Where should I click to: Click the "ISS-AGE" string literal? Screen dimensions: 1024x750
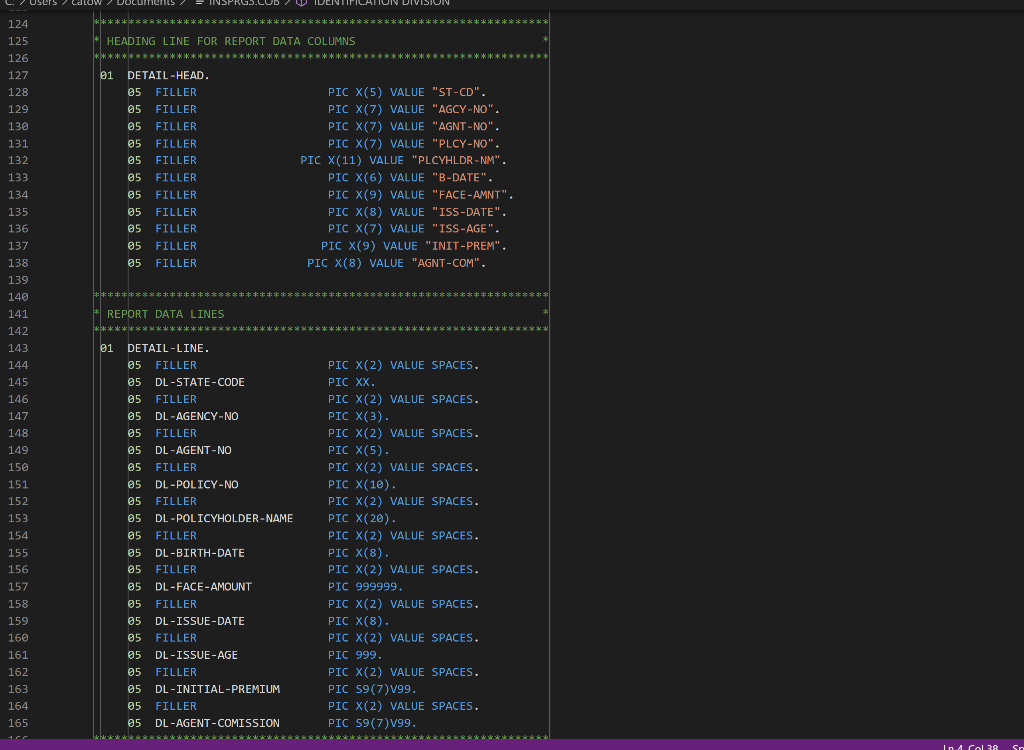(462, 229)
